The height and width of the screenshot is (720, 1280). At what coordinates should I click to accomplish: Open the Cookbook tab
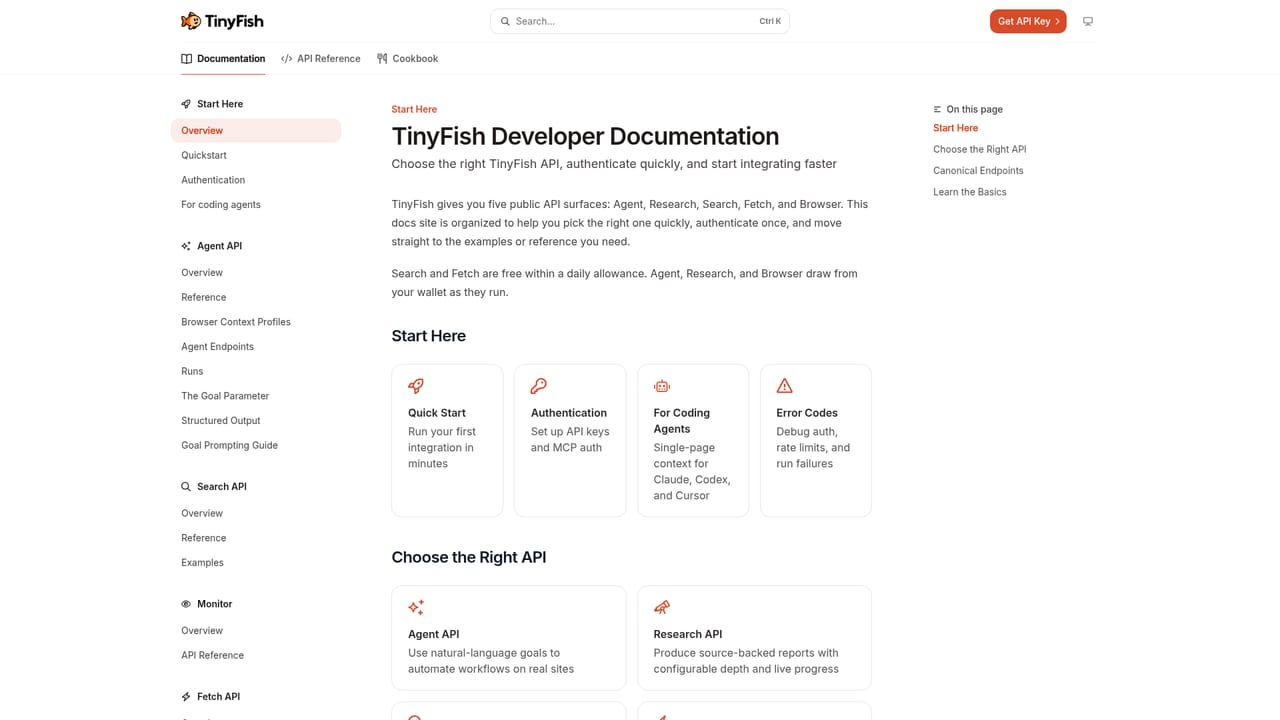coord(408,59)
